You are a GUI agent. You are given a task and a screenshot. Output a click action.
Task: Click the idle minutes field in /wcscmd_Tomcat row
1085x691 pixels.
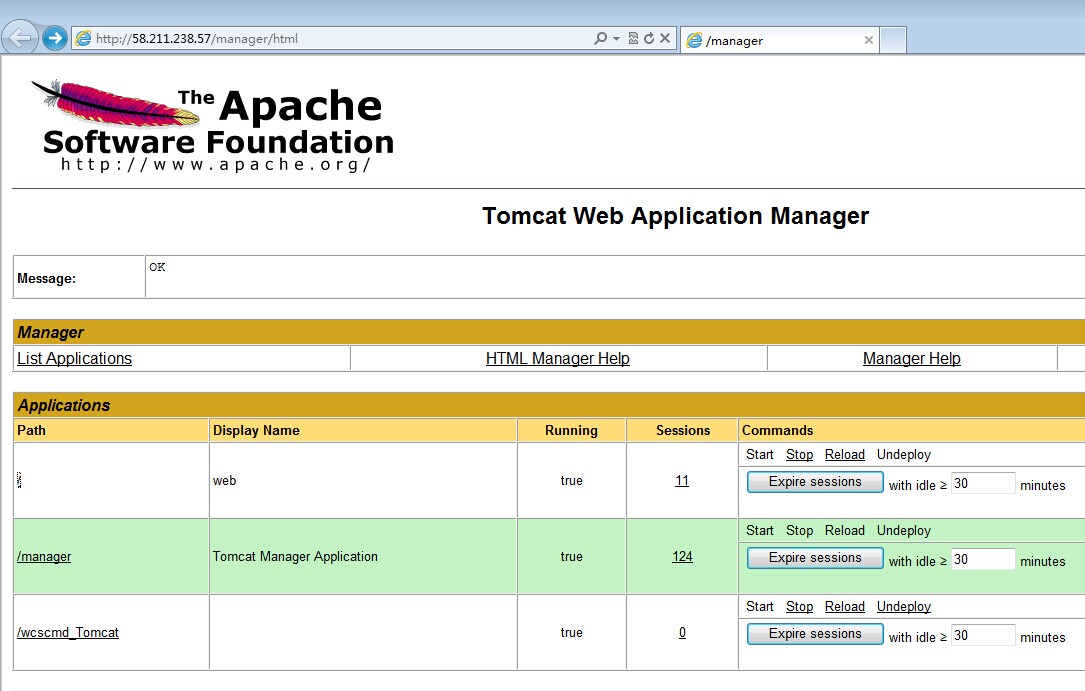pyautogui.click(x=983, y=636)
